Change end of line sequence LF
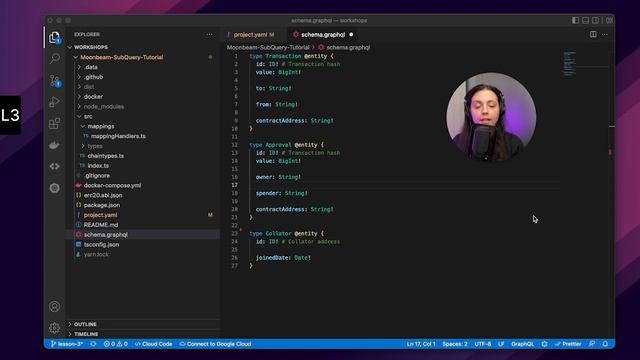This screenshot has height=360, width=640. click(x=501, y=344)
